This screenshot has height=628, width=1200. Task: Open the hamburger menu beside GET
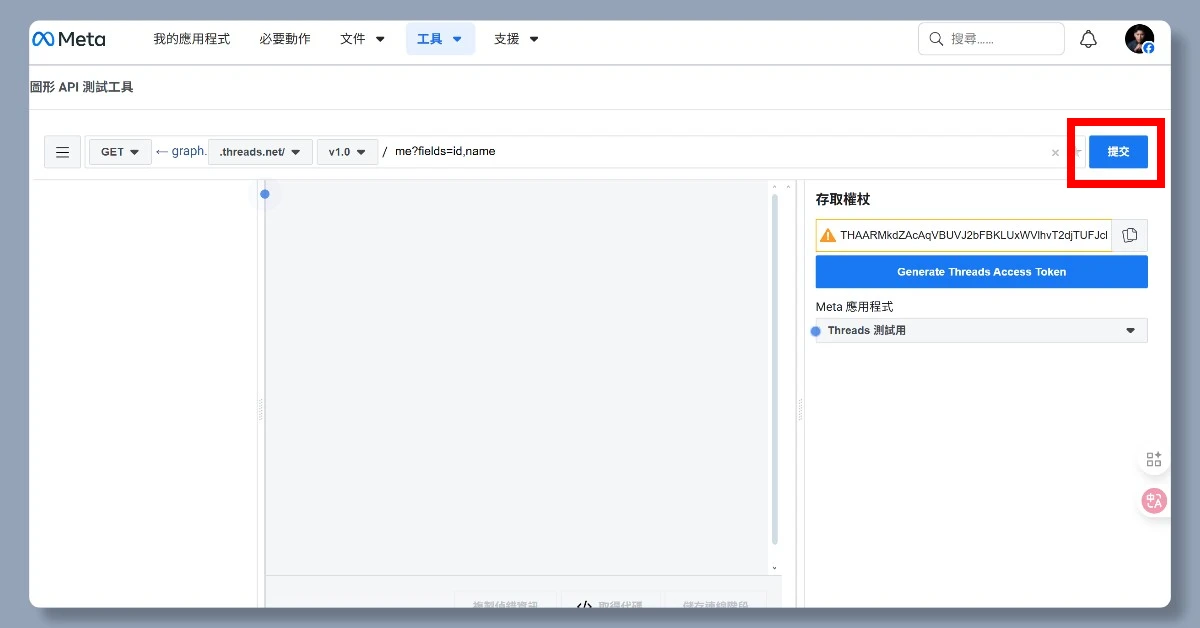pos(62,152)
